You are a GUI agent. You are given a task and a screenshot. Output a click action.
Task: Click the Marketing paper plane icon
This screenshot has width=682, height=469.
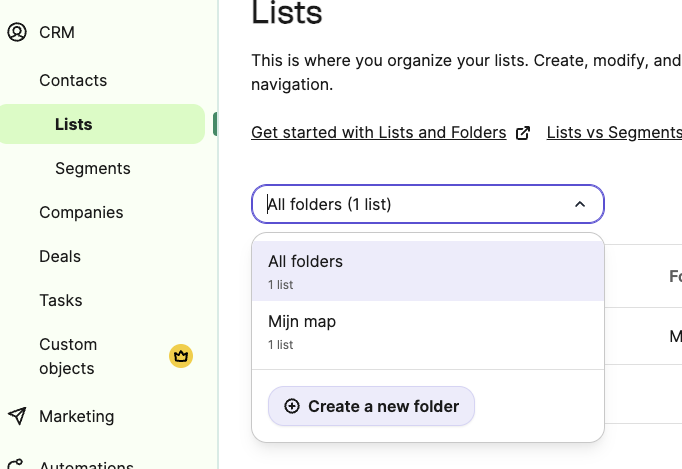[17, 416]
